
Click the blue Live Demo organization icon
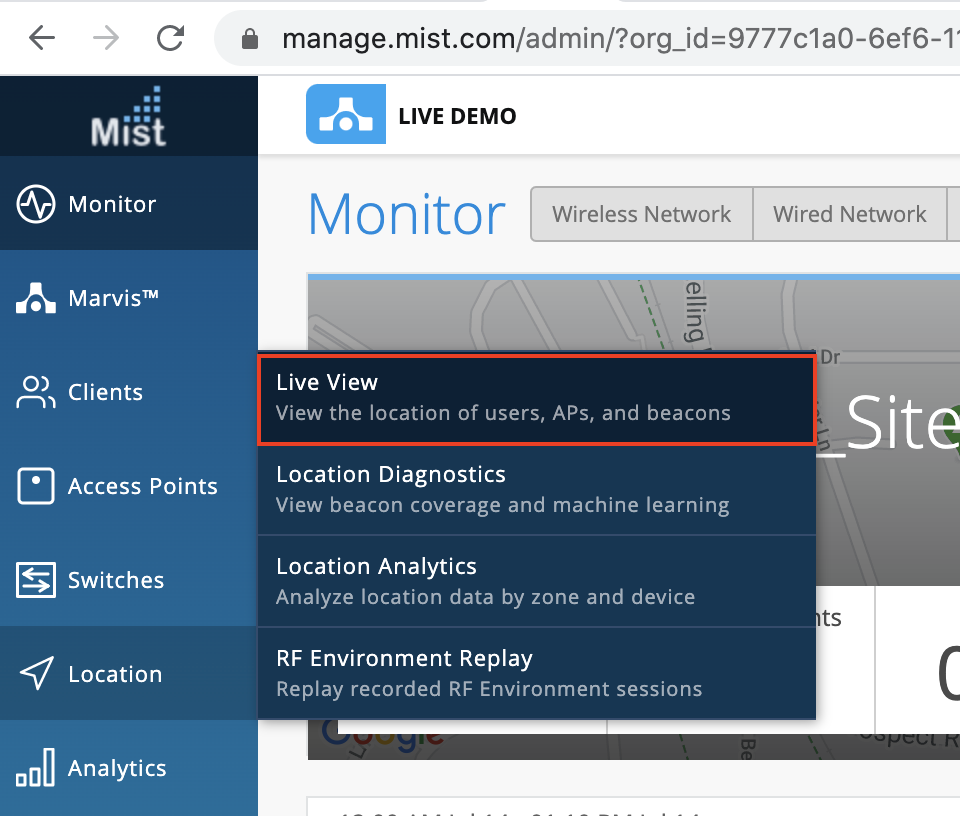tap(345, 115)
